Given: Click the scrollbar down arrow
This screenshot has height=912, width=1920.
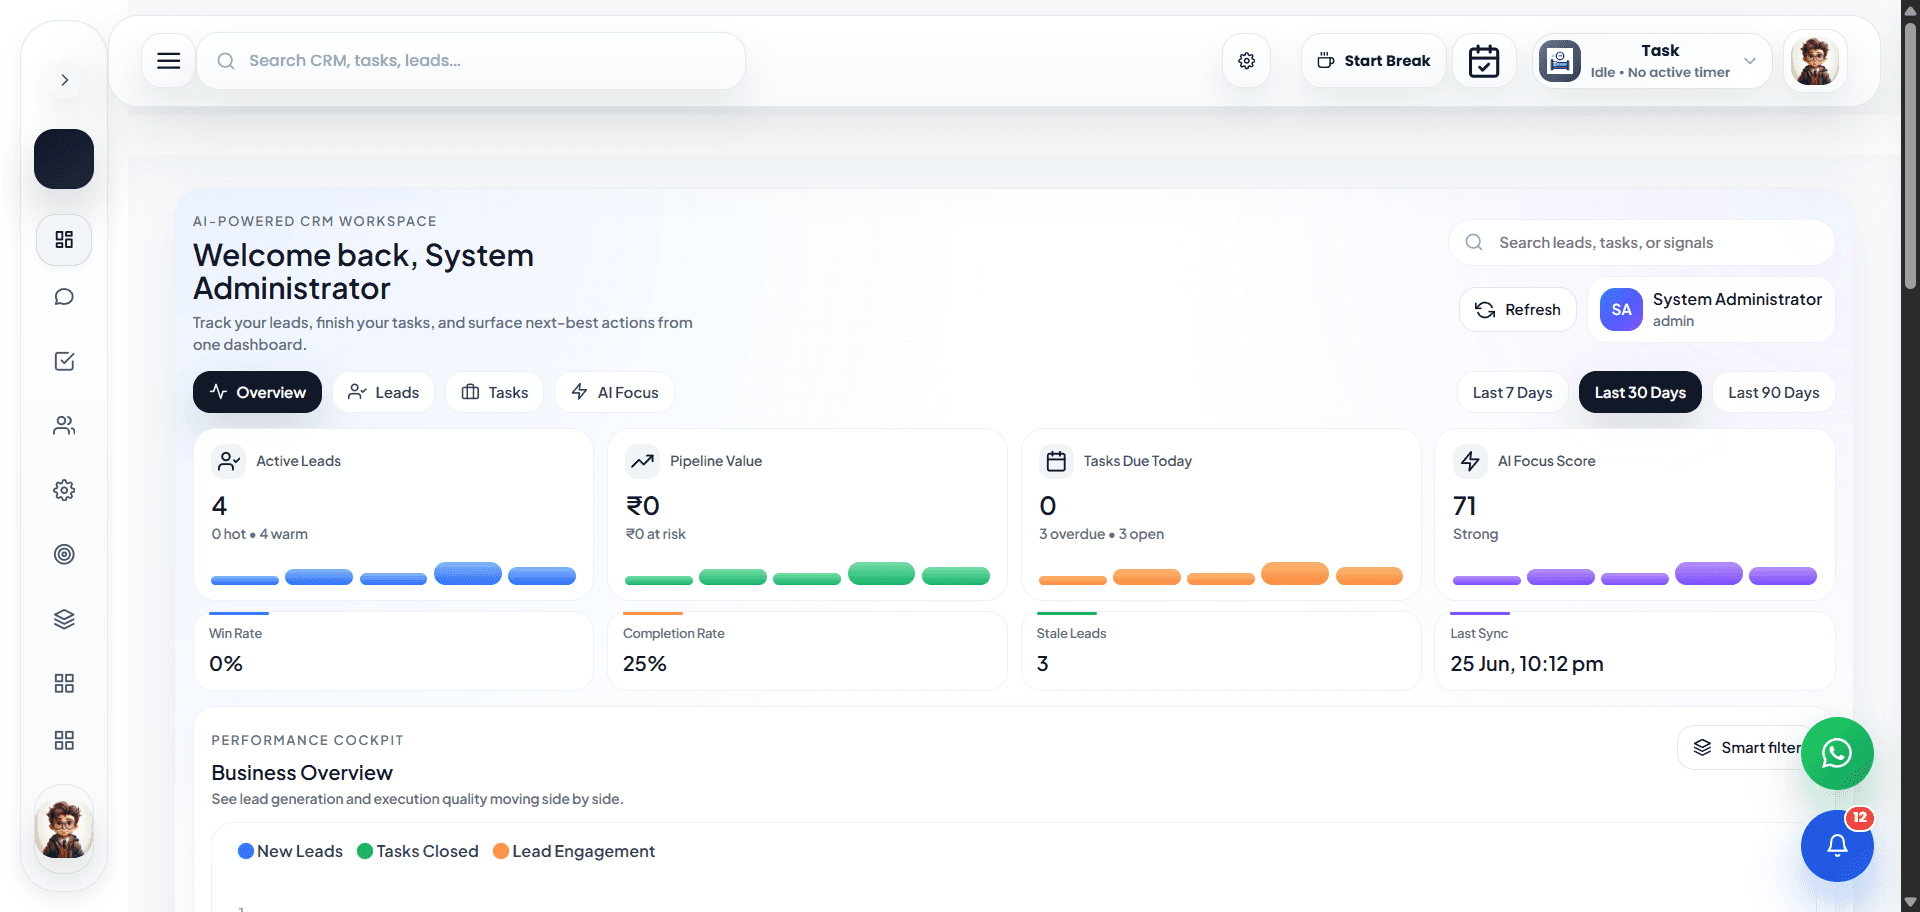Looking at the screenshot, I should click(x=1910, y=903).
